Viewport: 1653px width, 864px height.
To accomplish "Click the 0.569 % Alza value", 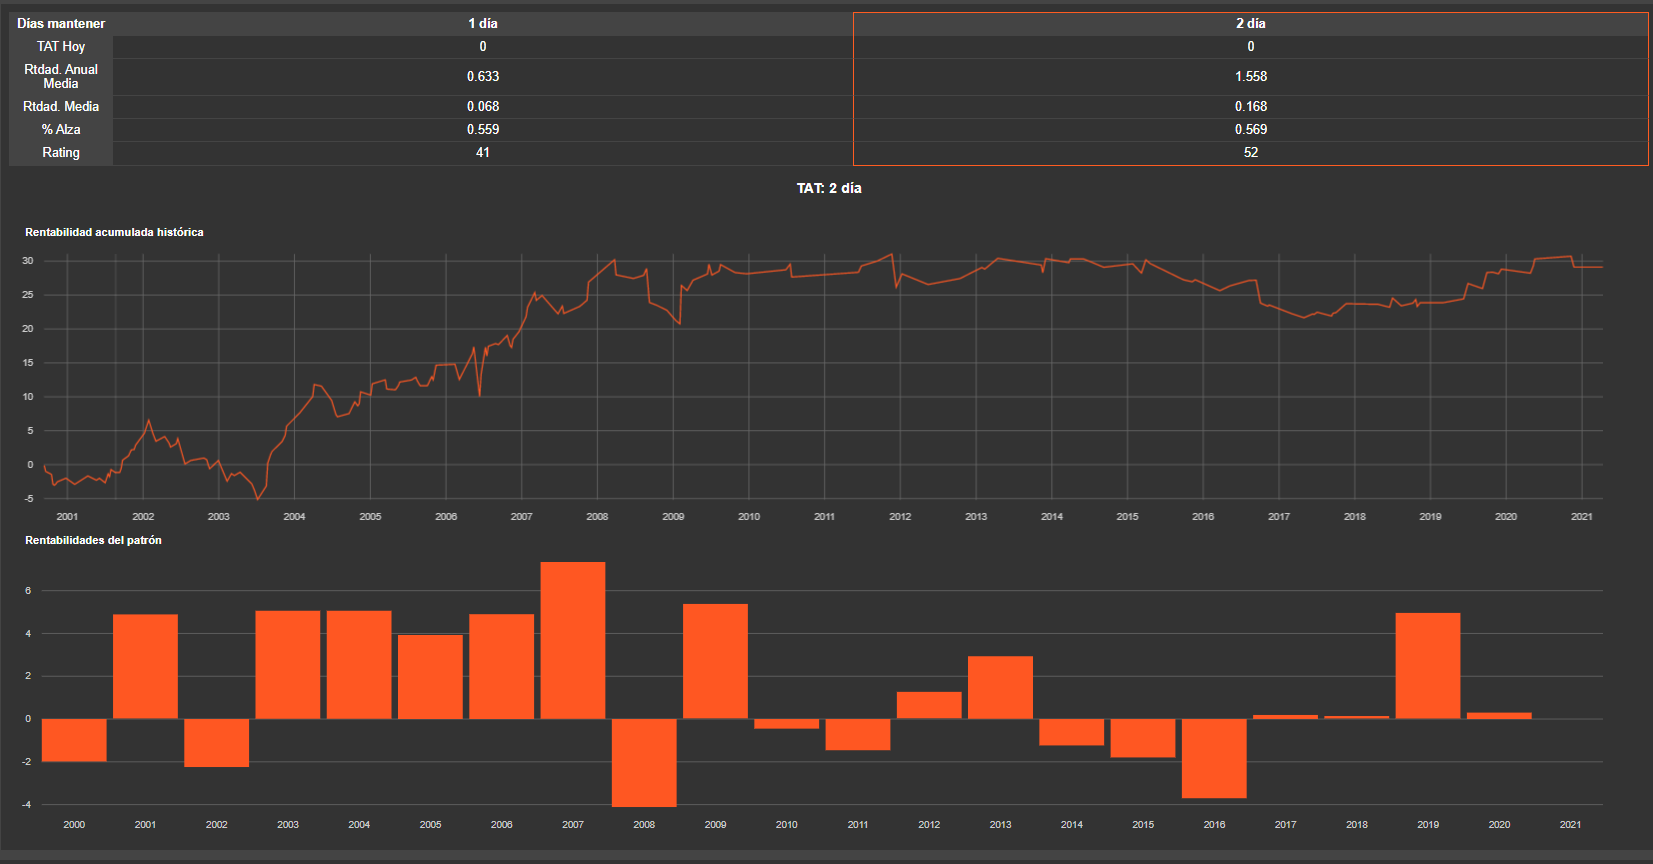I will click(x=1250, y=129).
